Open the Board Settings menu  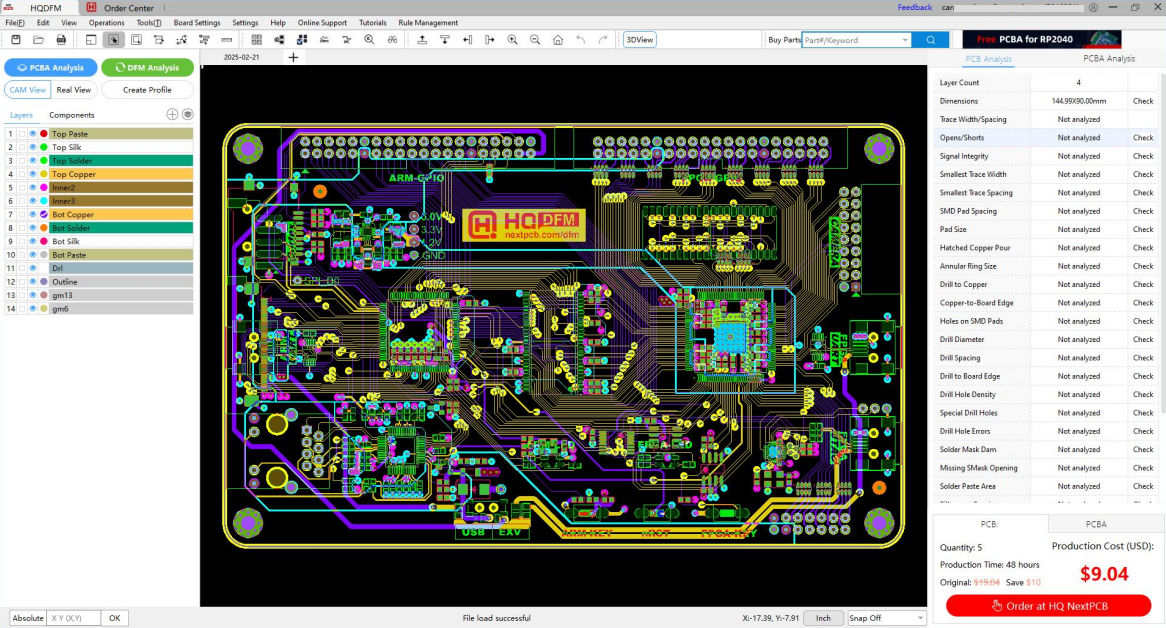[197, 22]
